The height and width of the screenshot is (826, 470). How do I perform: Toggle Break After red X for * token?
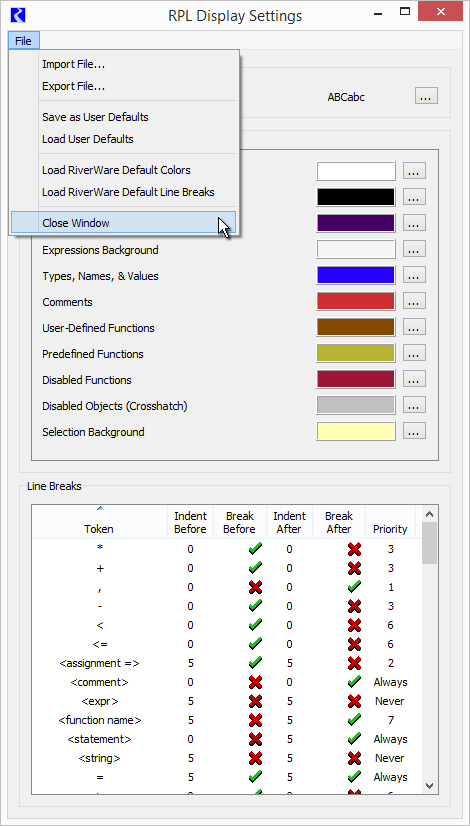click(355, 549)
